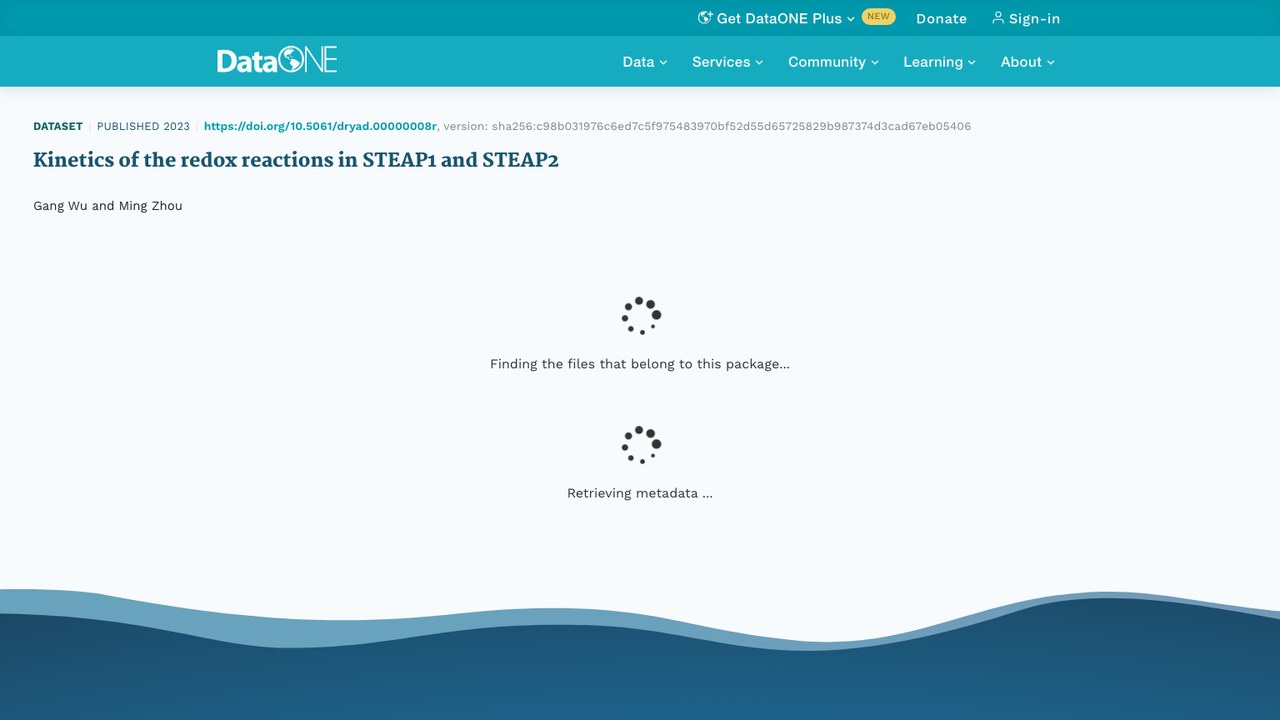Click 'Finding the files that belong to this package...' text
The width and height of the screenshot is (1280, 720).
(640, 364)
